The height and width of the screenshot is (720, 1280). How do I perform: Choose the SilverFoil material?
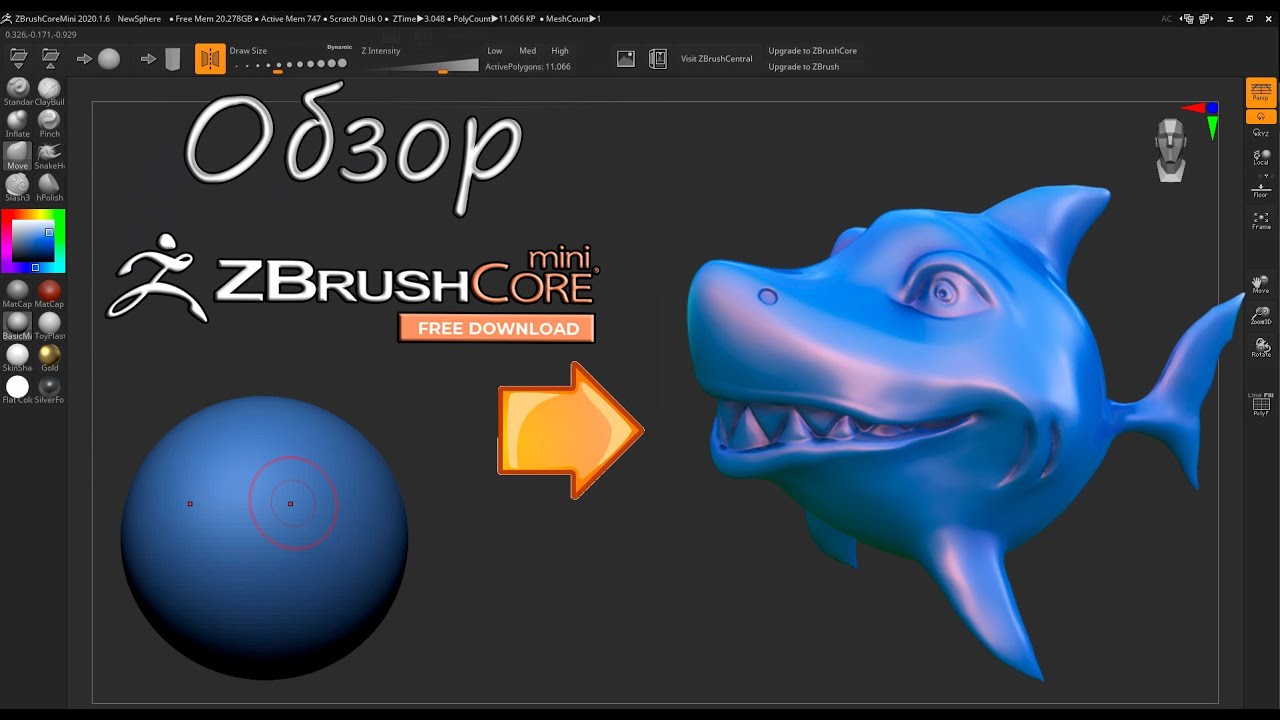coord(49,389)
